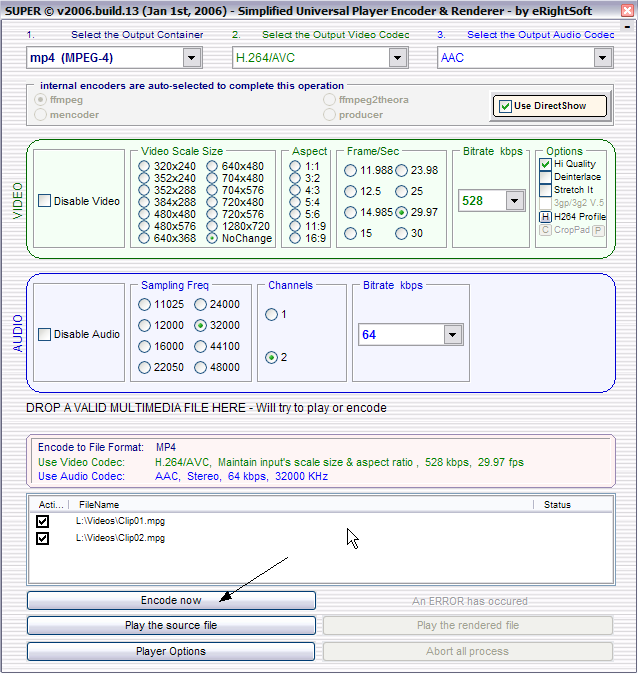638x674 pixels.
Task: Select 4:3 aspect ratio
Action: (x=295, y=190)
